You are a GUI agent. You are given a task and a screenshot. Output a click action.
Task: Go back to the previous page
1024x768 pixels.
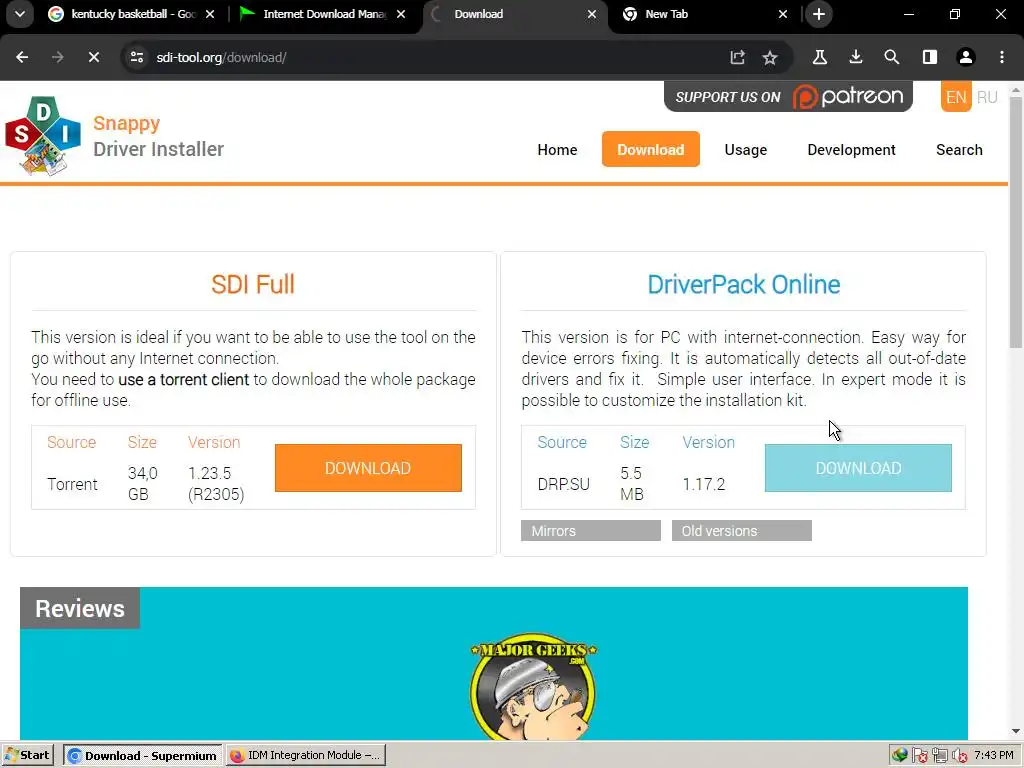[22, 57]
